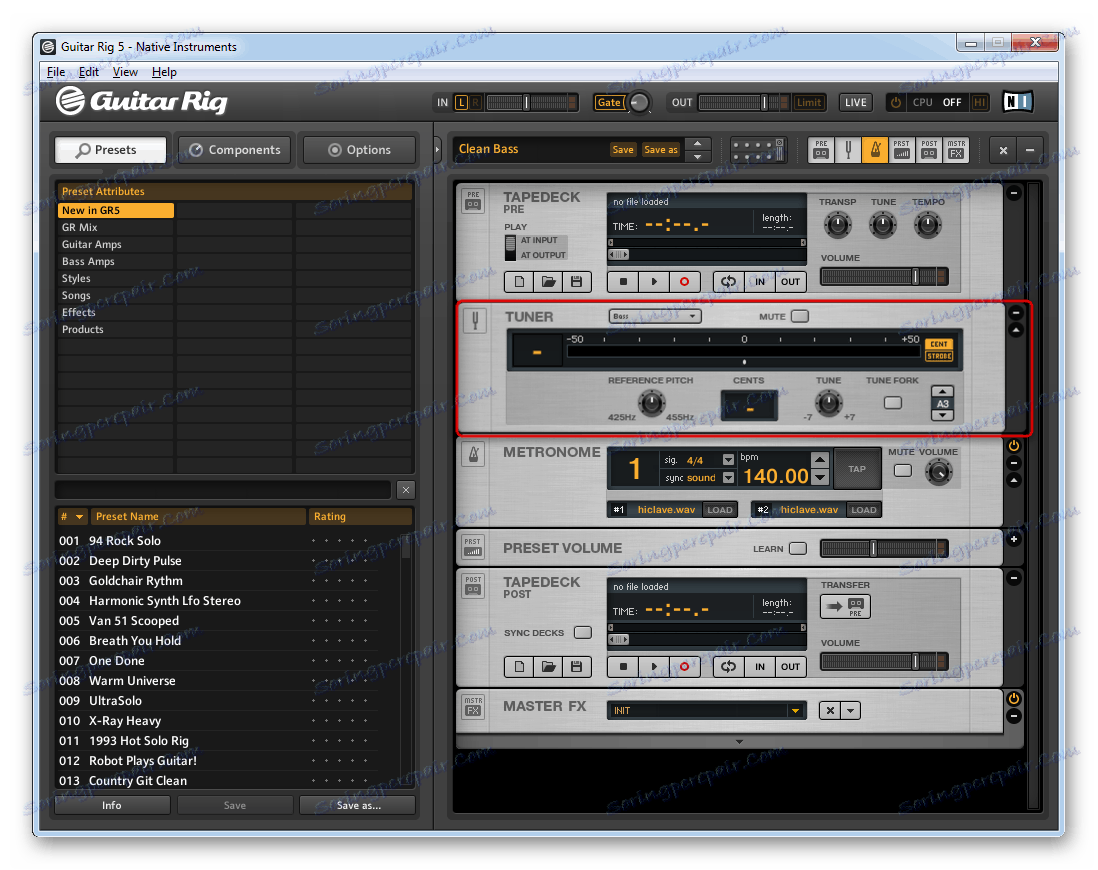The height and width of the screenshot is (870, 1098).
Task: Open file in Tapedeck Pre
Action: (548, 282)
